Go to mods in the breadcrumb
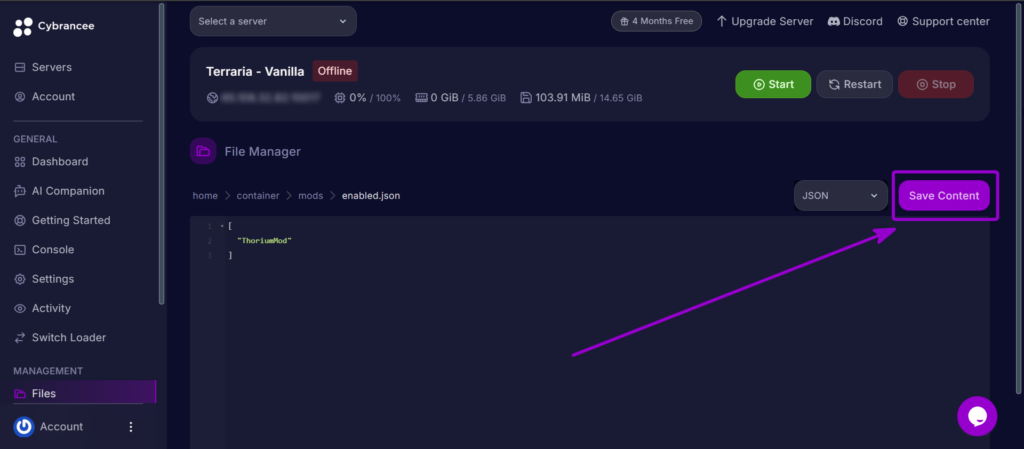This screenshot has height=449, width=1024. pyautogui.click(x=311, y=196)
